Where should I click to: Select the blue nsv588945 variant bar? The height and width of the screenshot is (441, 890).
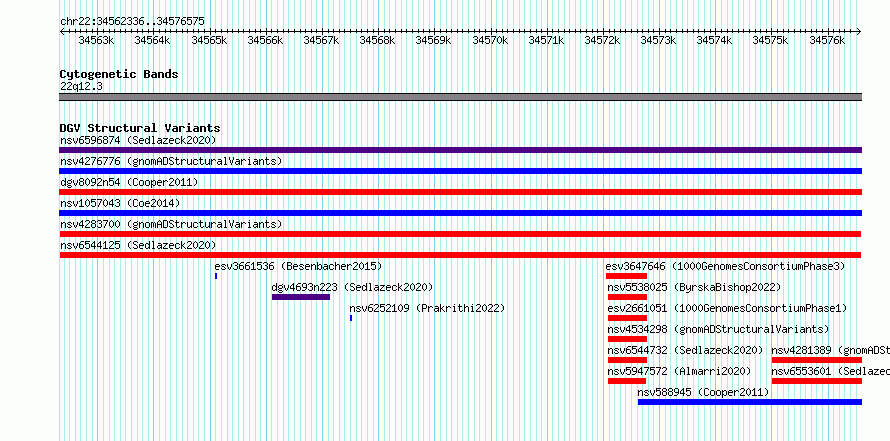(750, 402)
